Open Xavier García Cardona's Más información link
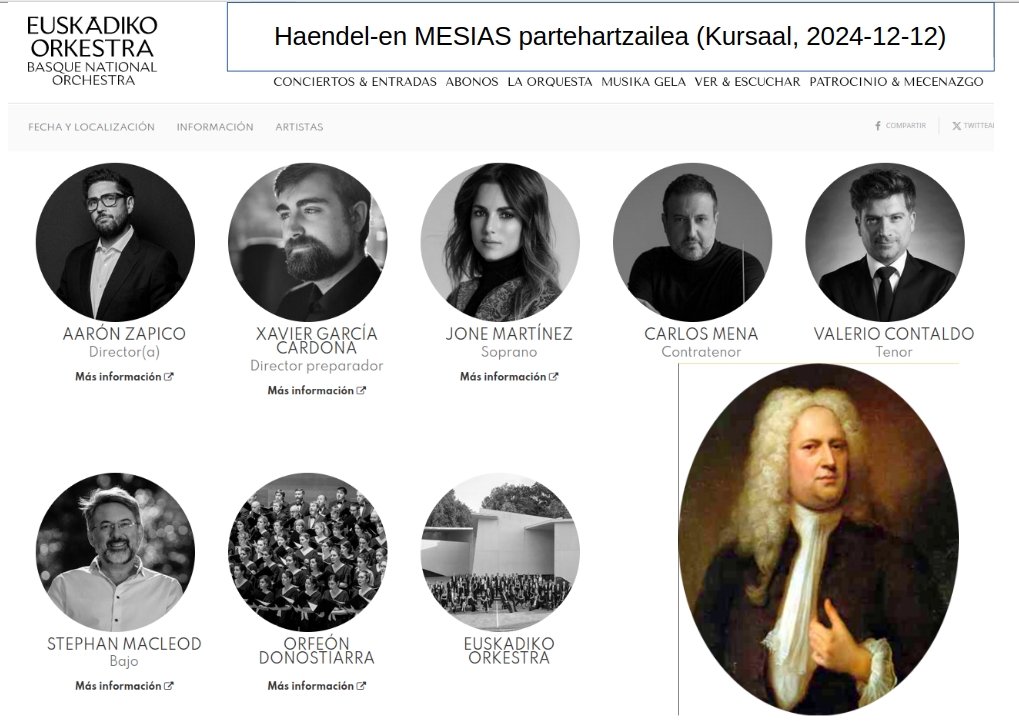The height and width of the screenshot is (721, 1019). click(x=316, y=390)
